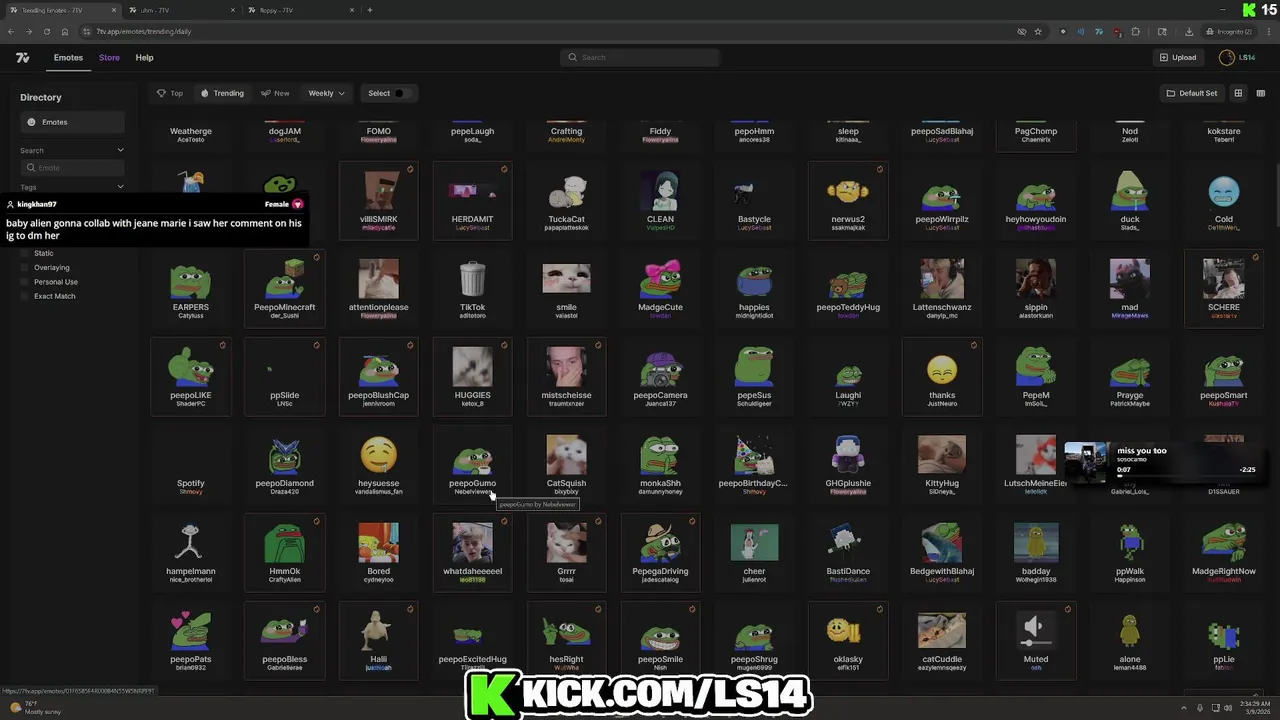Open the MadgeCute emote

[x=660, y=288]
